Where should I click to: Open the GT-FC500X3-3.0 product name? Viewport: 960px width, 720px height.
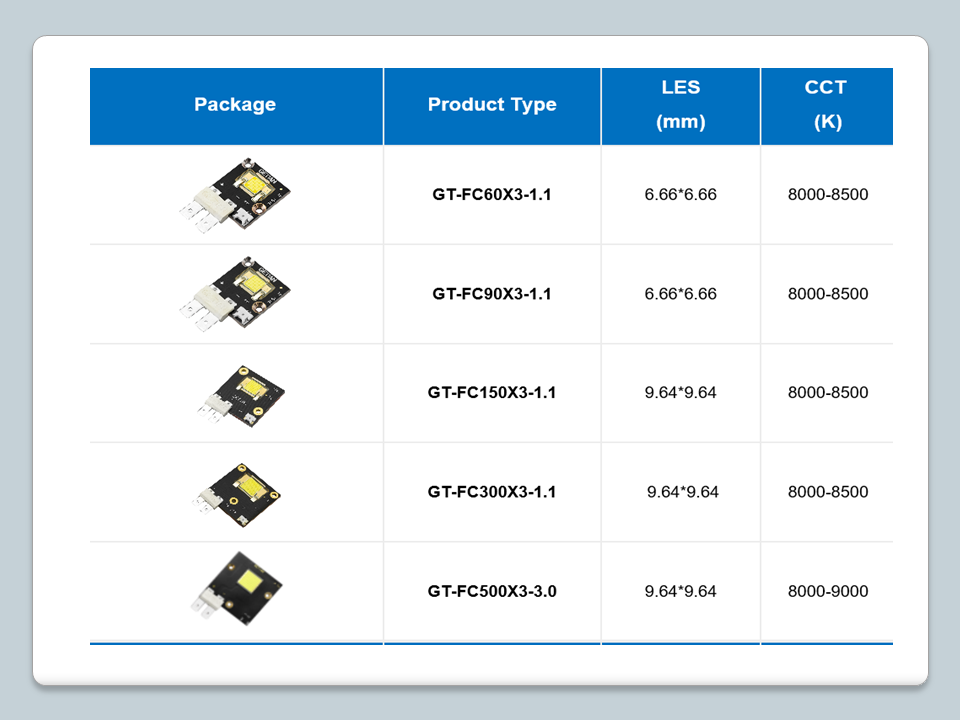[x=492, y=591]
